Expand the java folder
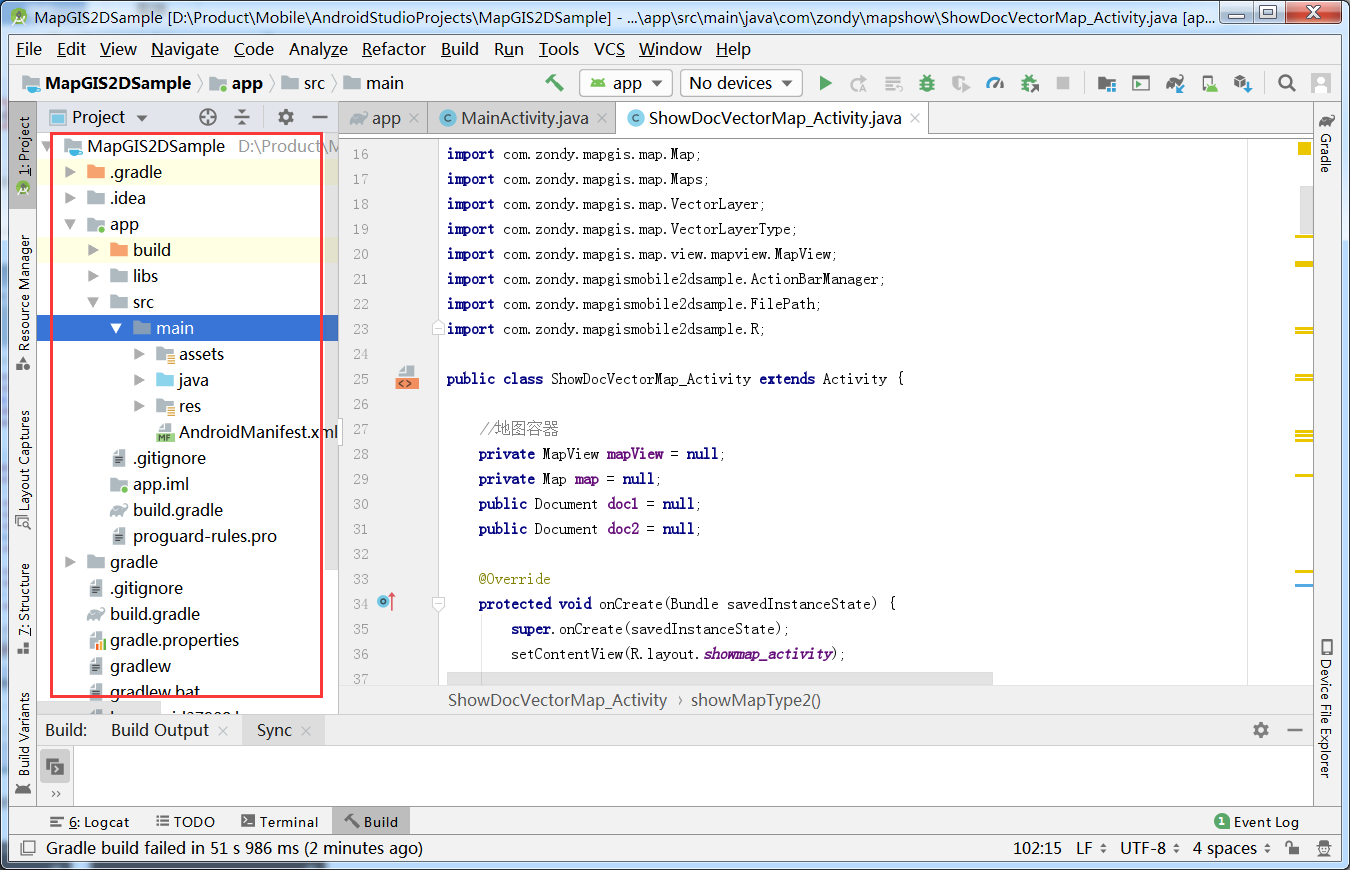This screenshot has height=870, width=1350. click(139, 380)
